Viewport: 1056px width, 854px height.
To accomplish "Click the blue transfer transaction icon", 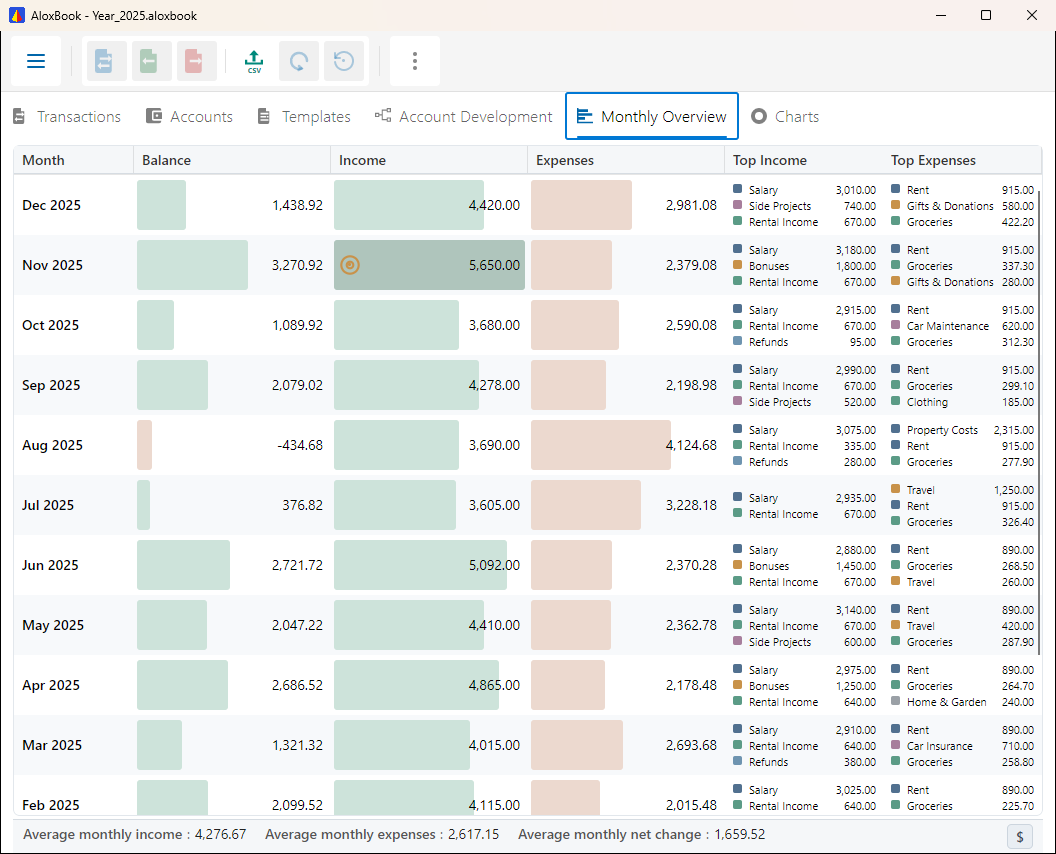I will (x=106, y=61).
